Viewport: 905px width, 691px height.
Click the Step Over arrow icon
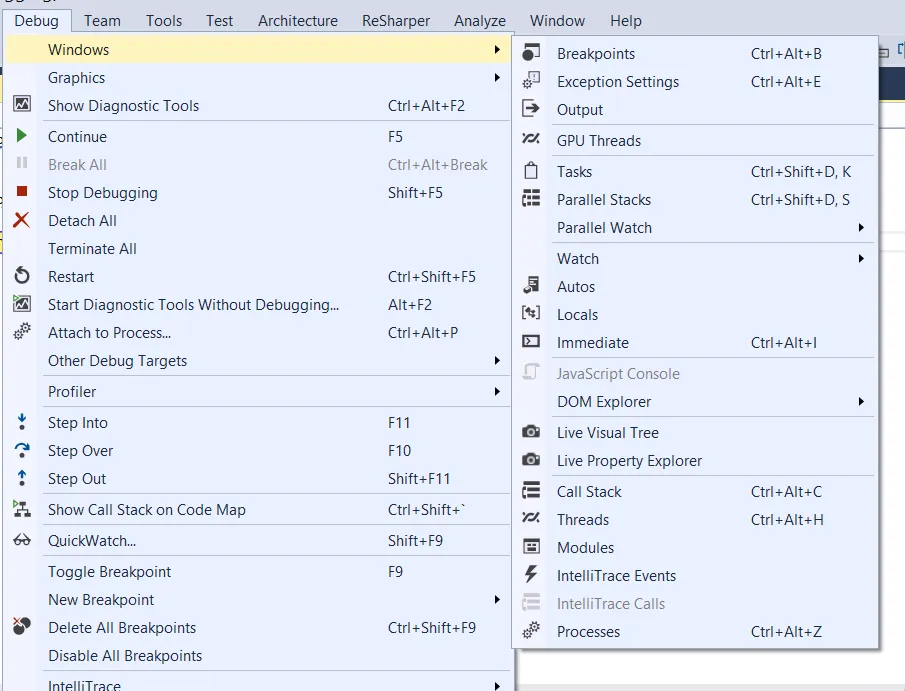[x=22, y=451]
